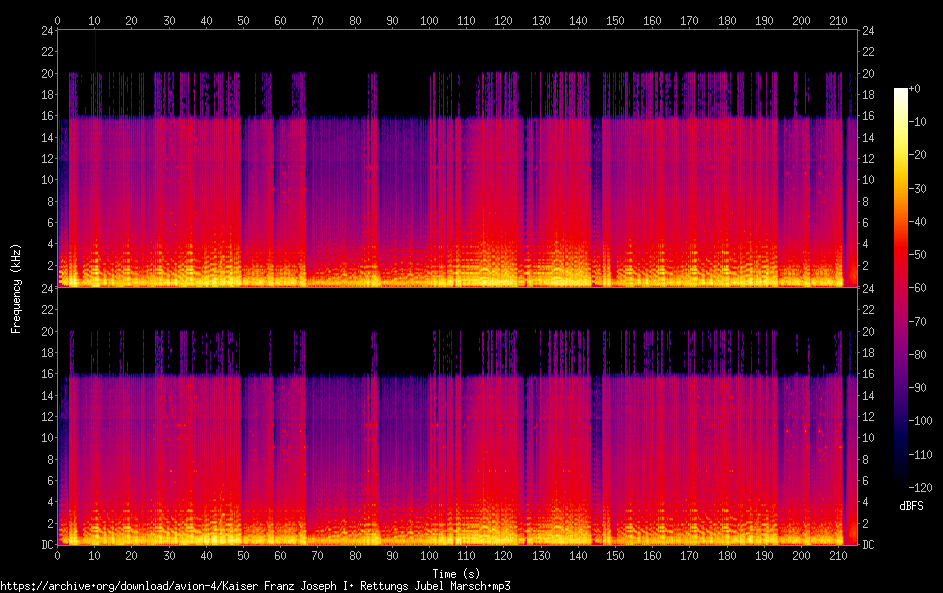
Task: Click the "-40" value on the color scale
Action: point(918,221)
